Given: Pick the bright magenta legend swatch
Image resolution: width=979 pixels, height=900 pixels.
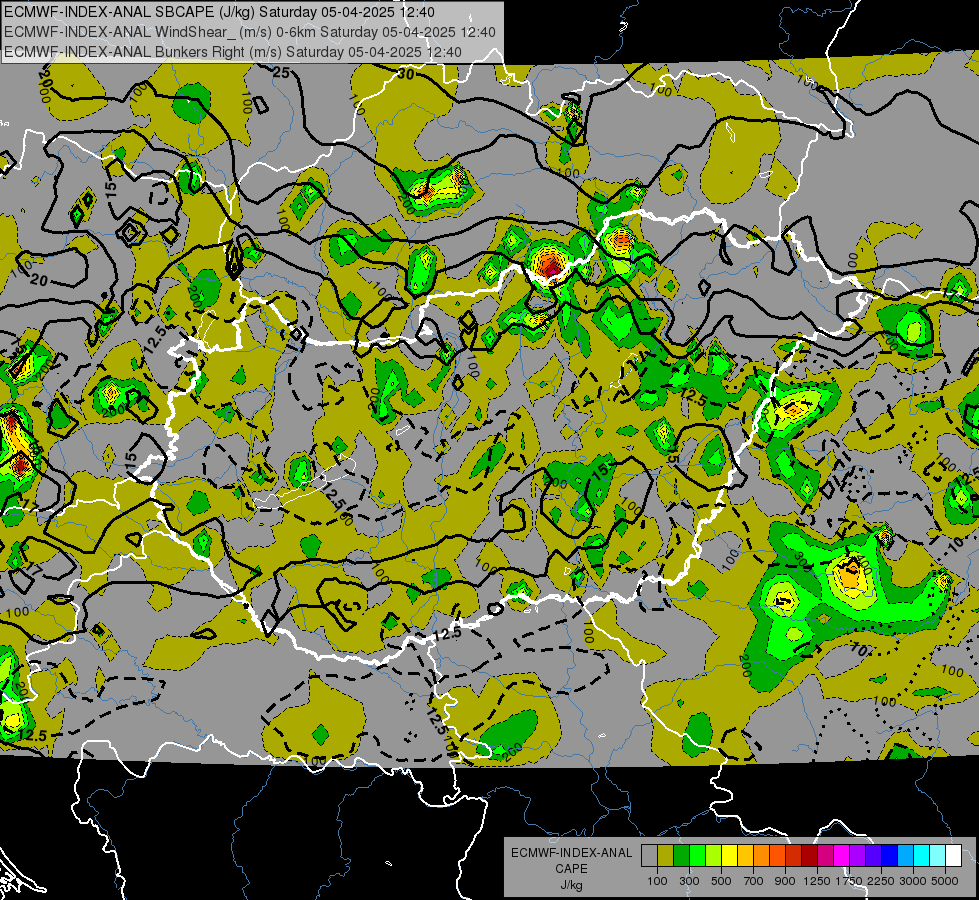Looking at the screenshot, I should [842, 856].
